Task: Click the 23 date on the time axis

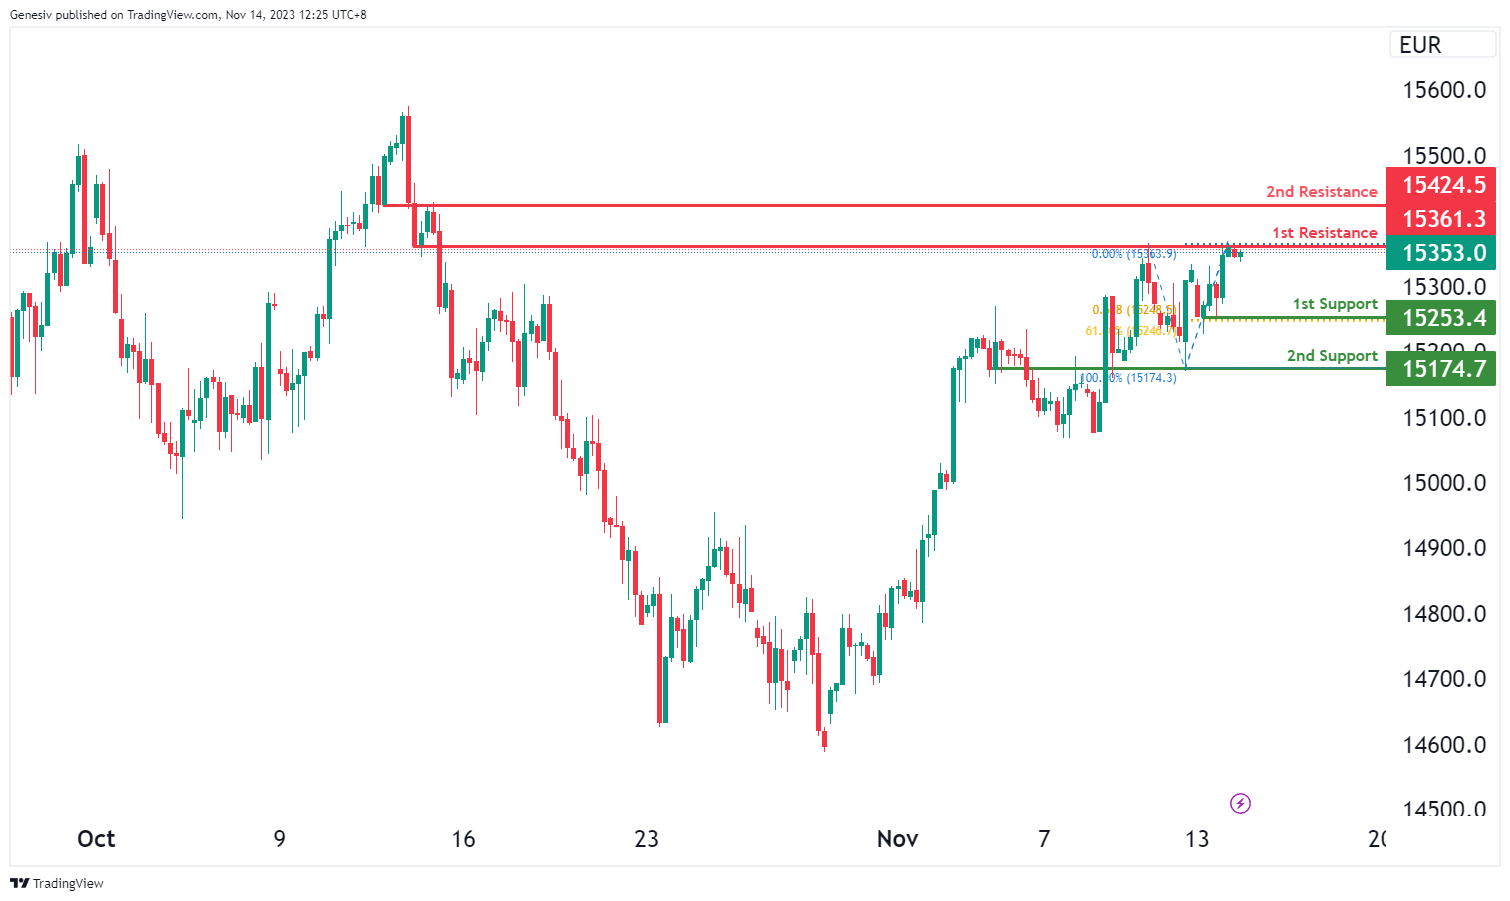Action: point(646,839)
